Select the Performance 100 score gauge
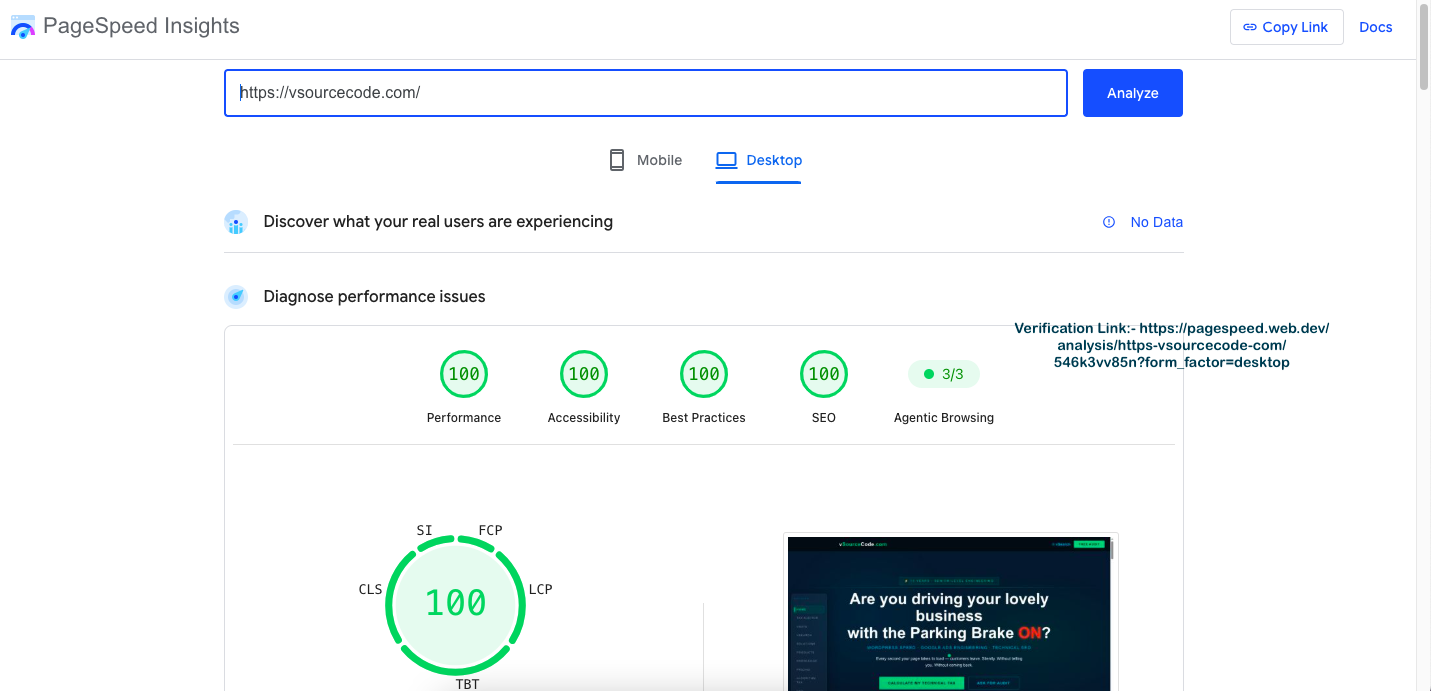 click(464, 374)
